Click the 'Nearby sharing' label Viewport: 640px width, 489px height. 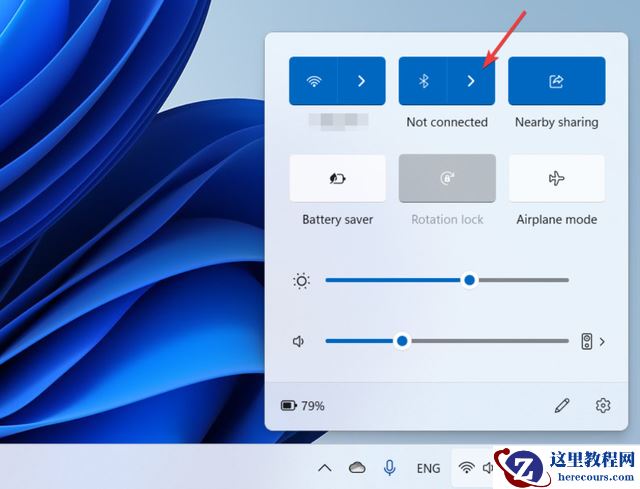(557, 122)
